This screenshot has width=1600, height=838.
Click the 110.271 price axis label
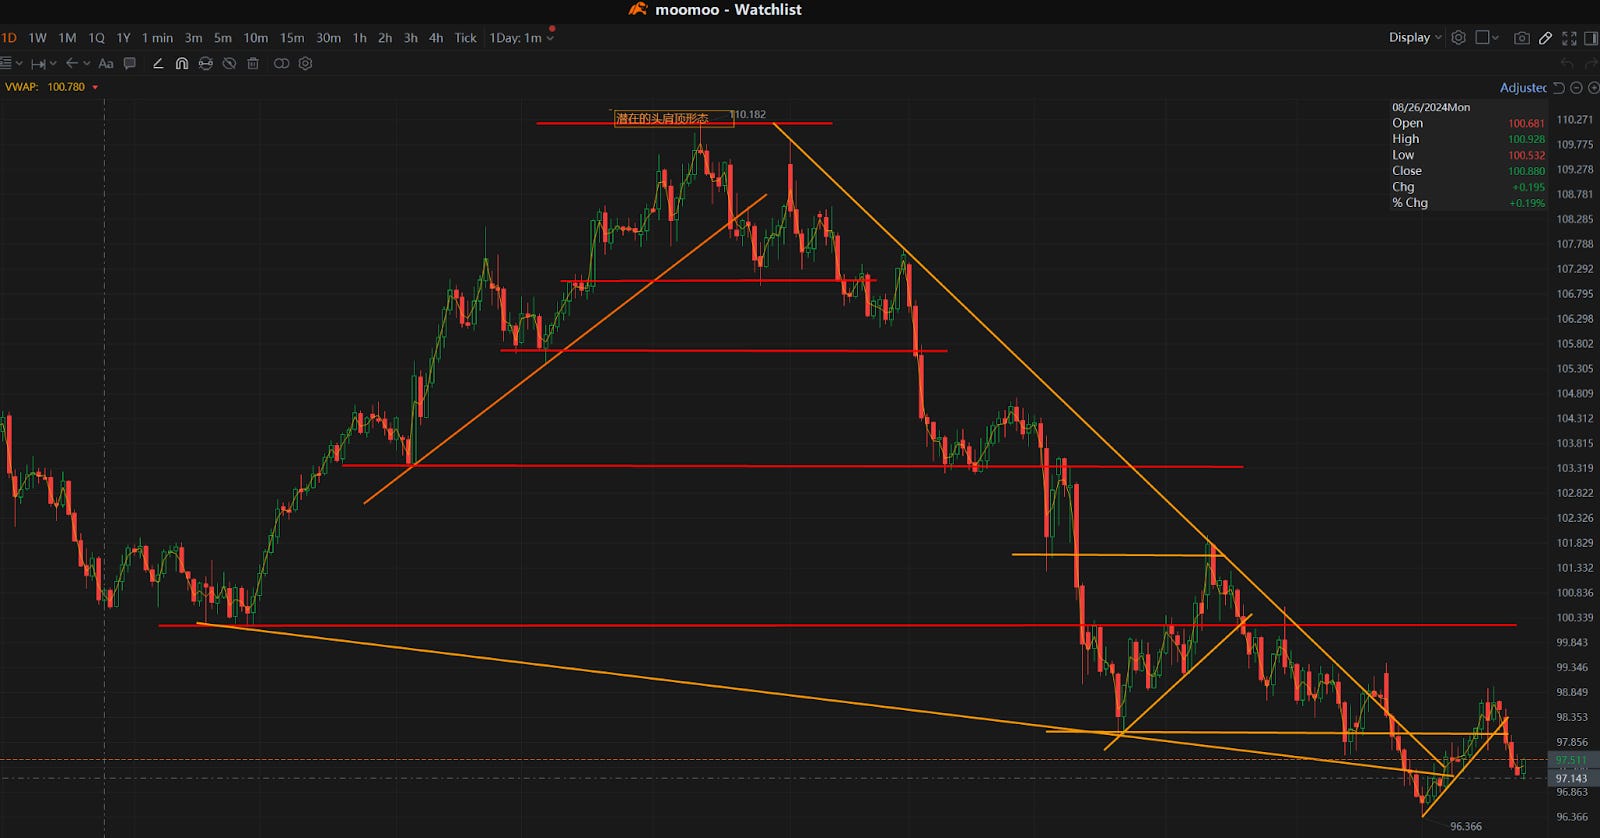tap(1575, 119)
